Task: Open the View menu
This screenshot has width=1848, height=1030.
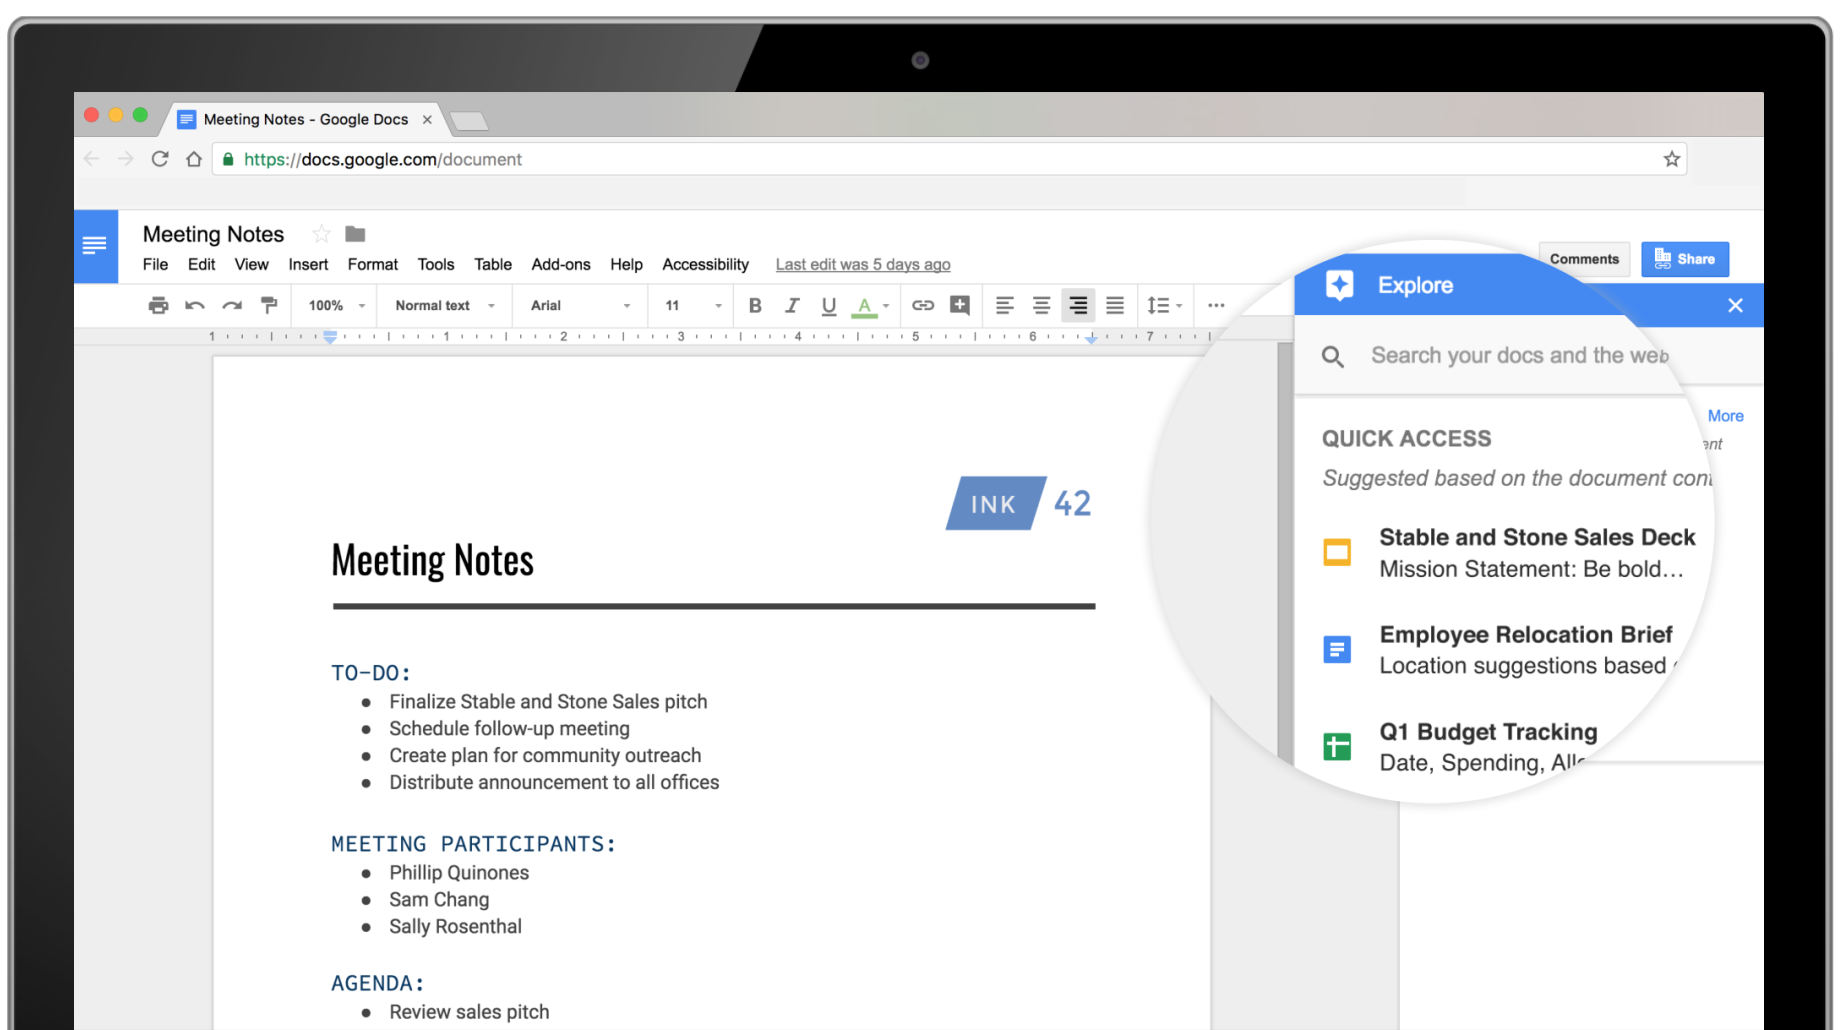Action: point(251,264)
